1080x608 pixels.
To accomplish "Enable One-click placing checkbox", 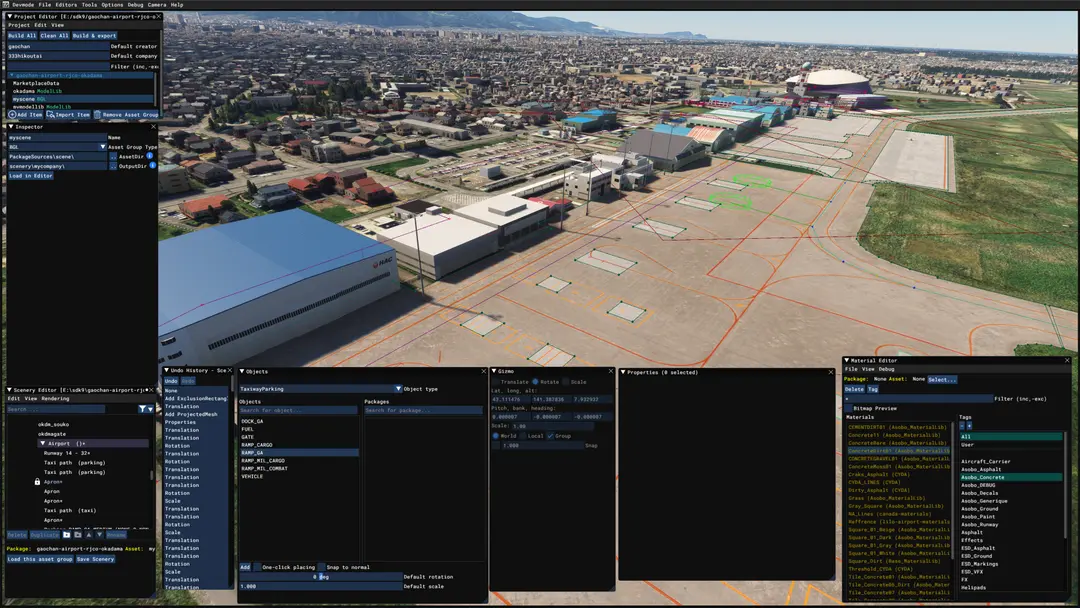I will pyautogui.click(x=257, y=567).
